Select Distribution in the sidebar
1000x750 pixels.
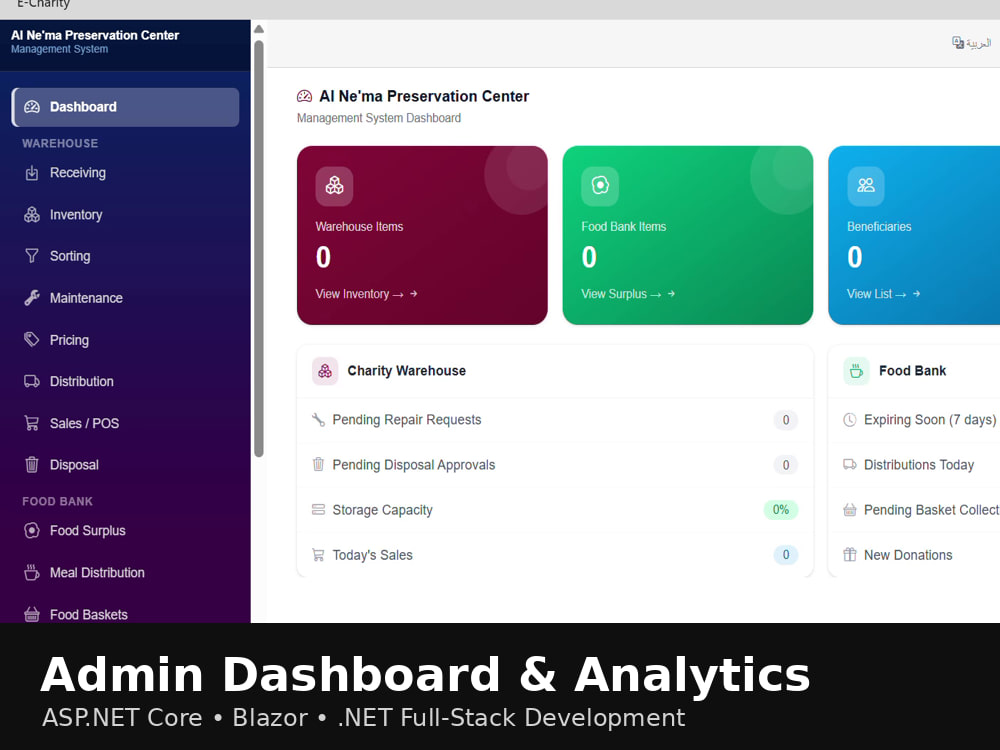(x=82, y=381)
